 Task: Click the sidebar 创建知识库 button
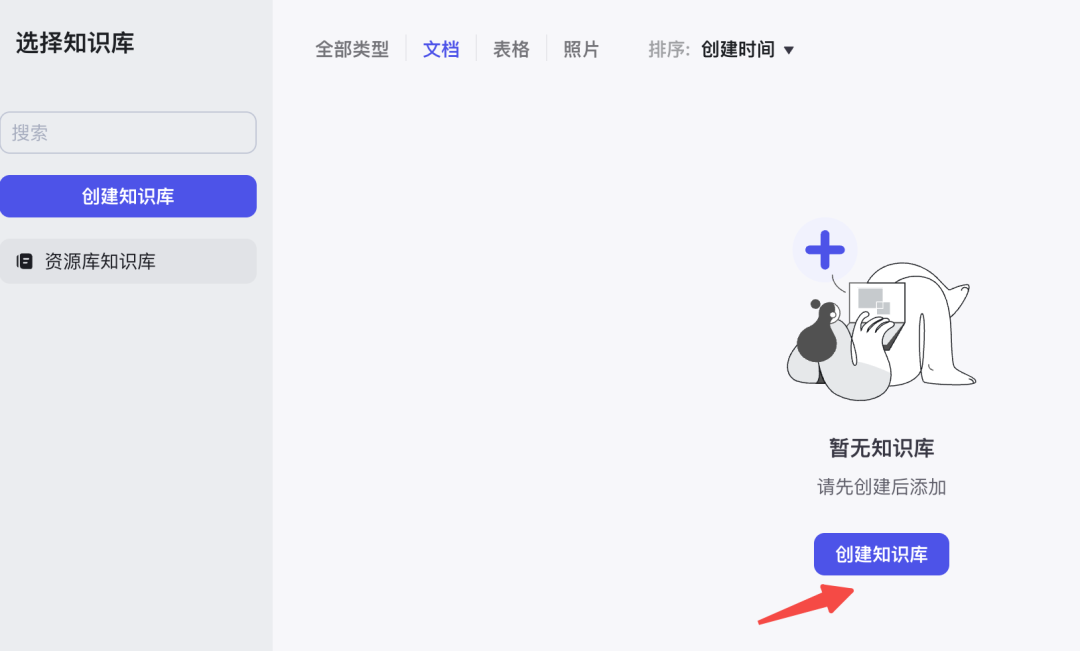[128, 196]
